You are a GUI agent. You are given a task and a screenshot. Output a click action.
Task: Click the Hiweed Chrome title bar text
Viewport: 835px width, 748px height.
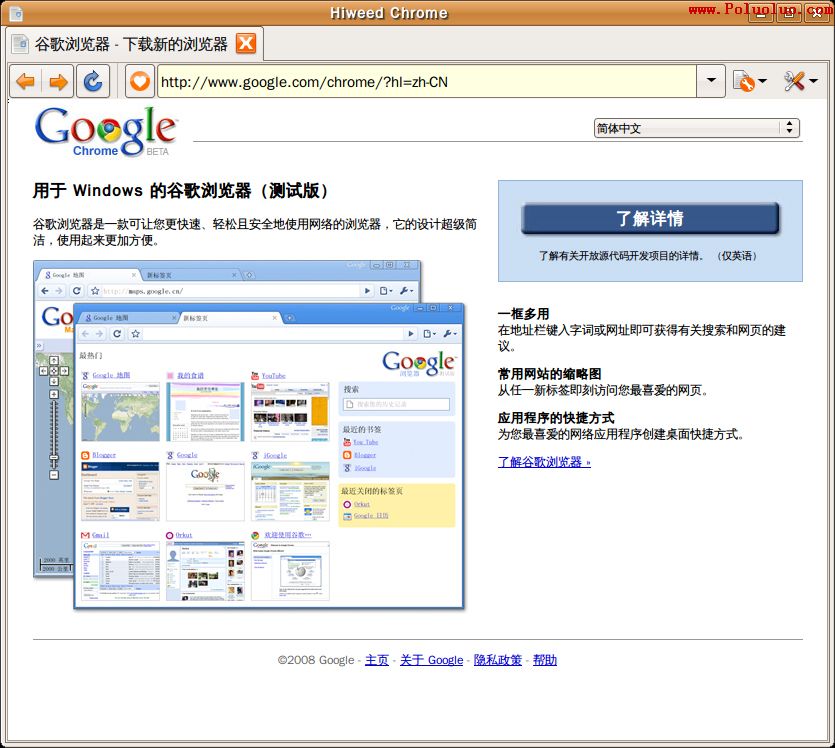point(389,13)
